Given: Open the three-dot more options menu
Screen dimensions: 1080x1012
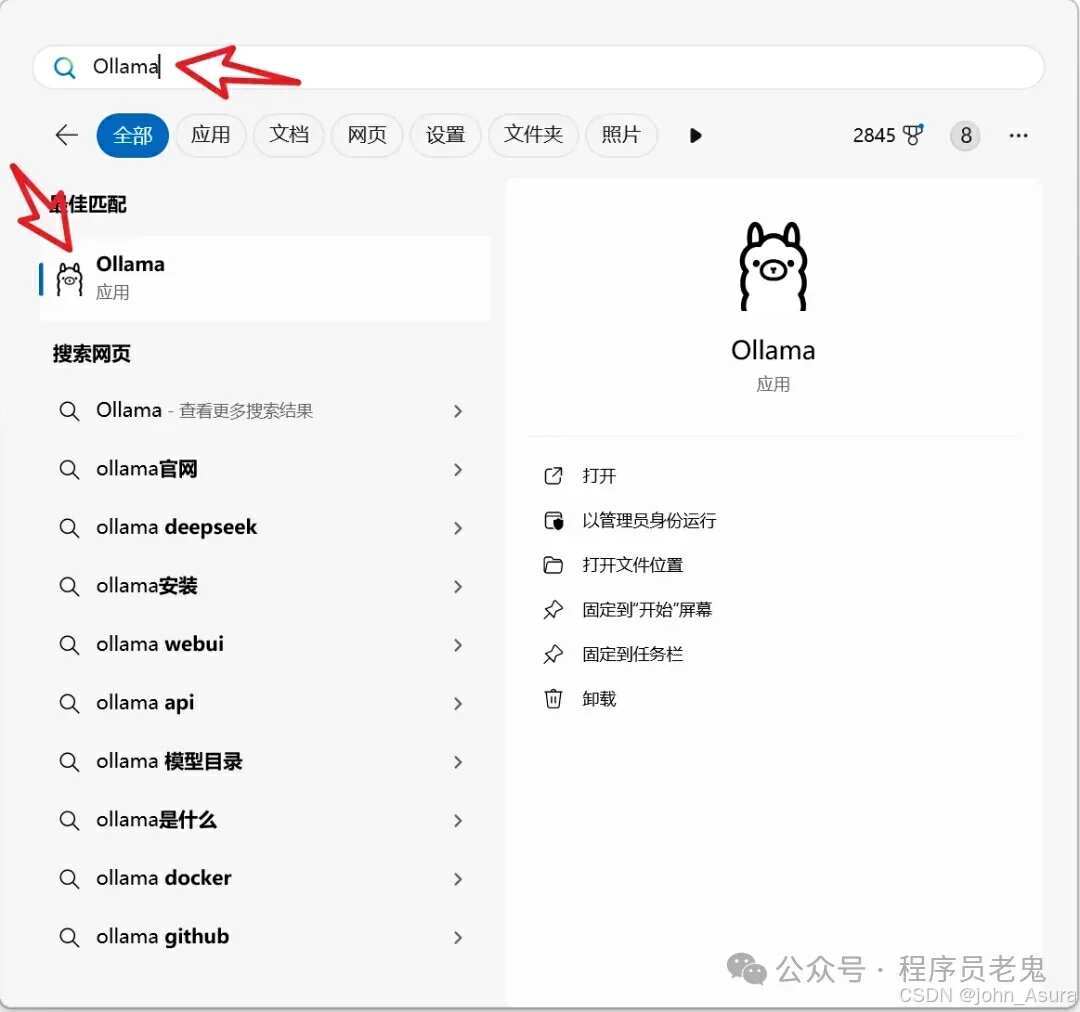Looking at the screenshot, I should pyautogui.click(x=1019, y=136).
